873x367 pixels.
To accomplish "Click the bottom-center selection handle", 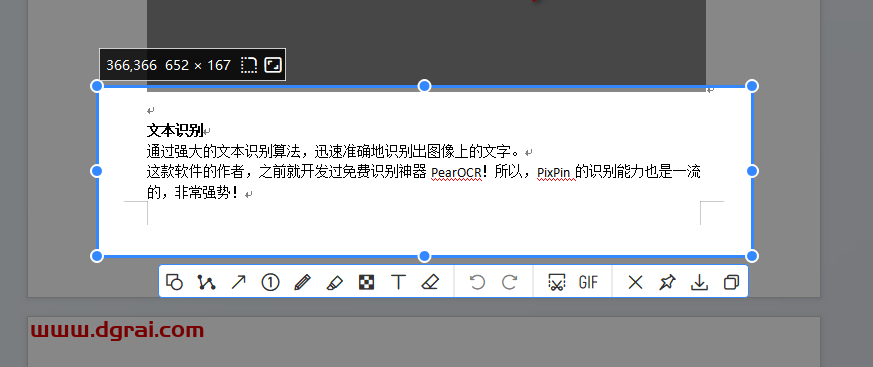I will pos(424,256).
